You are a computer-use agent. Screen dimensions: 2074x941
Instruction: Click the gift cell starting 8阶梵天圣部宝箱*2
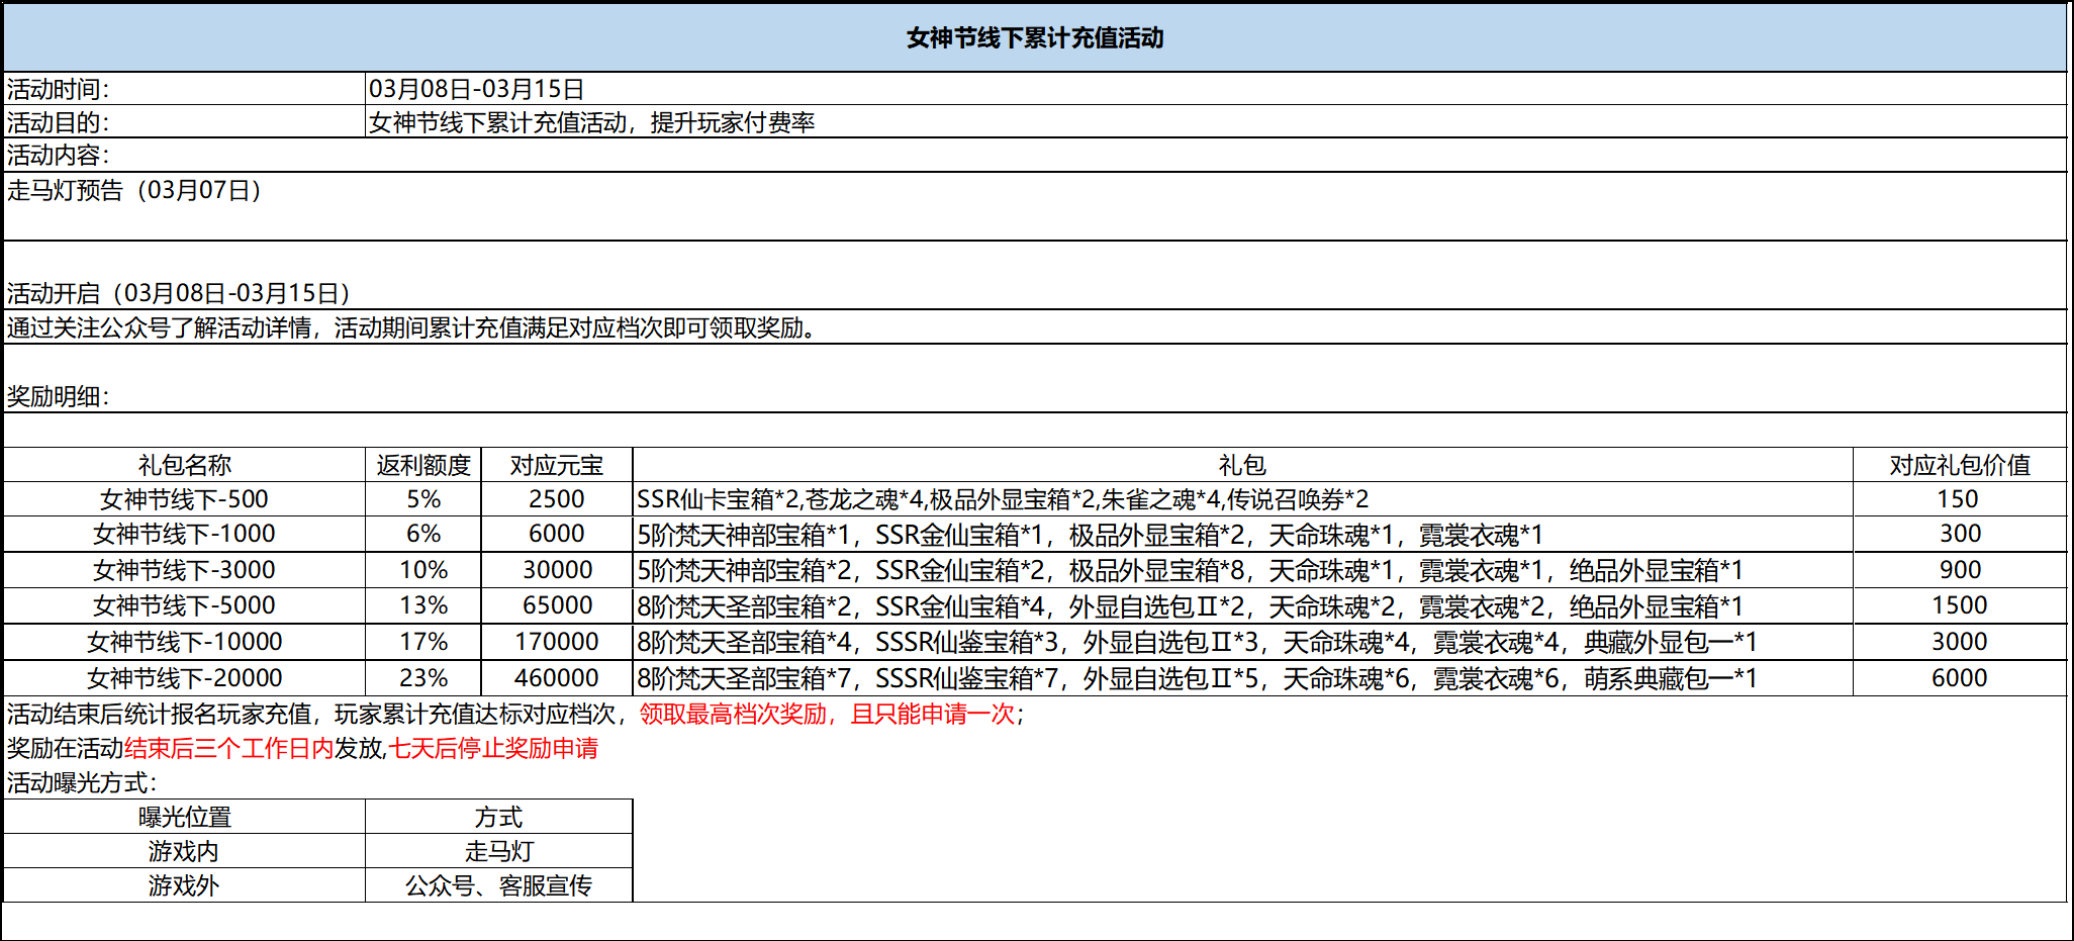tap(1243, 606)
